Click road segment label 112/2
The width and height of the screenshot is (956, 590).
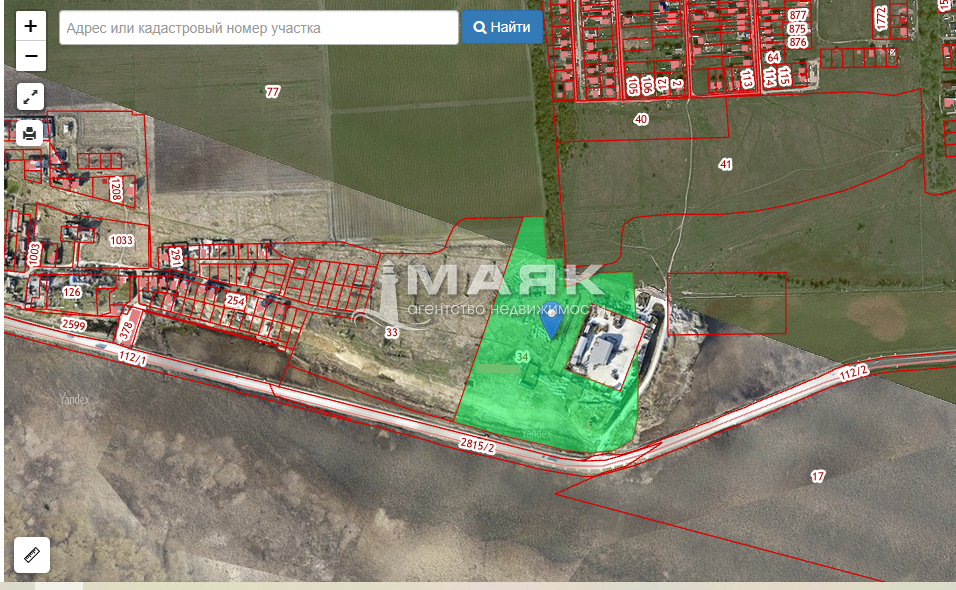point(854,374)
